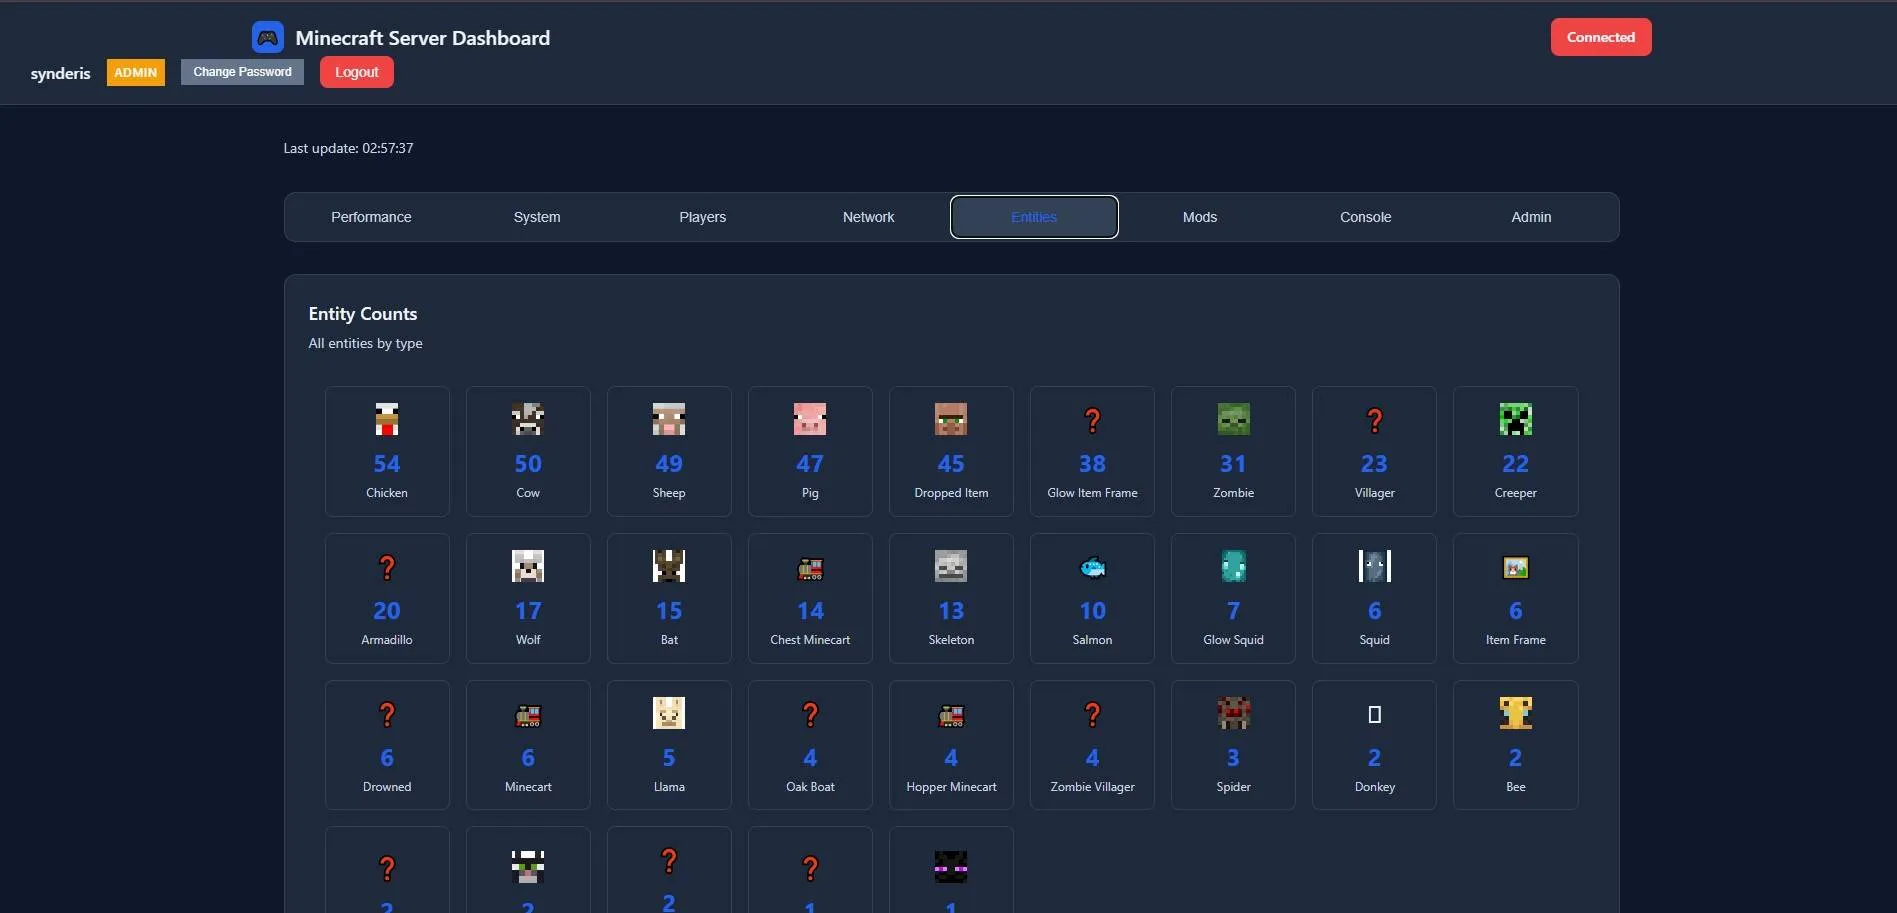Select the Skeleton entity icon
This screenshot has width=1897, height=913.
pyautogui.click(x=951, y=566)
